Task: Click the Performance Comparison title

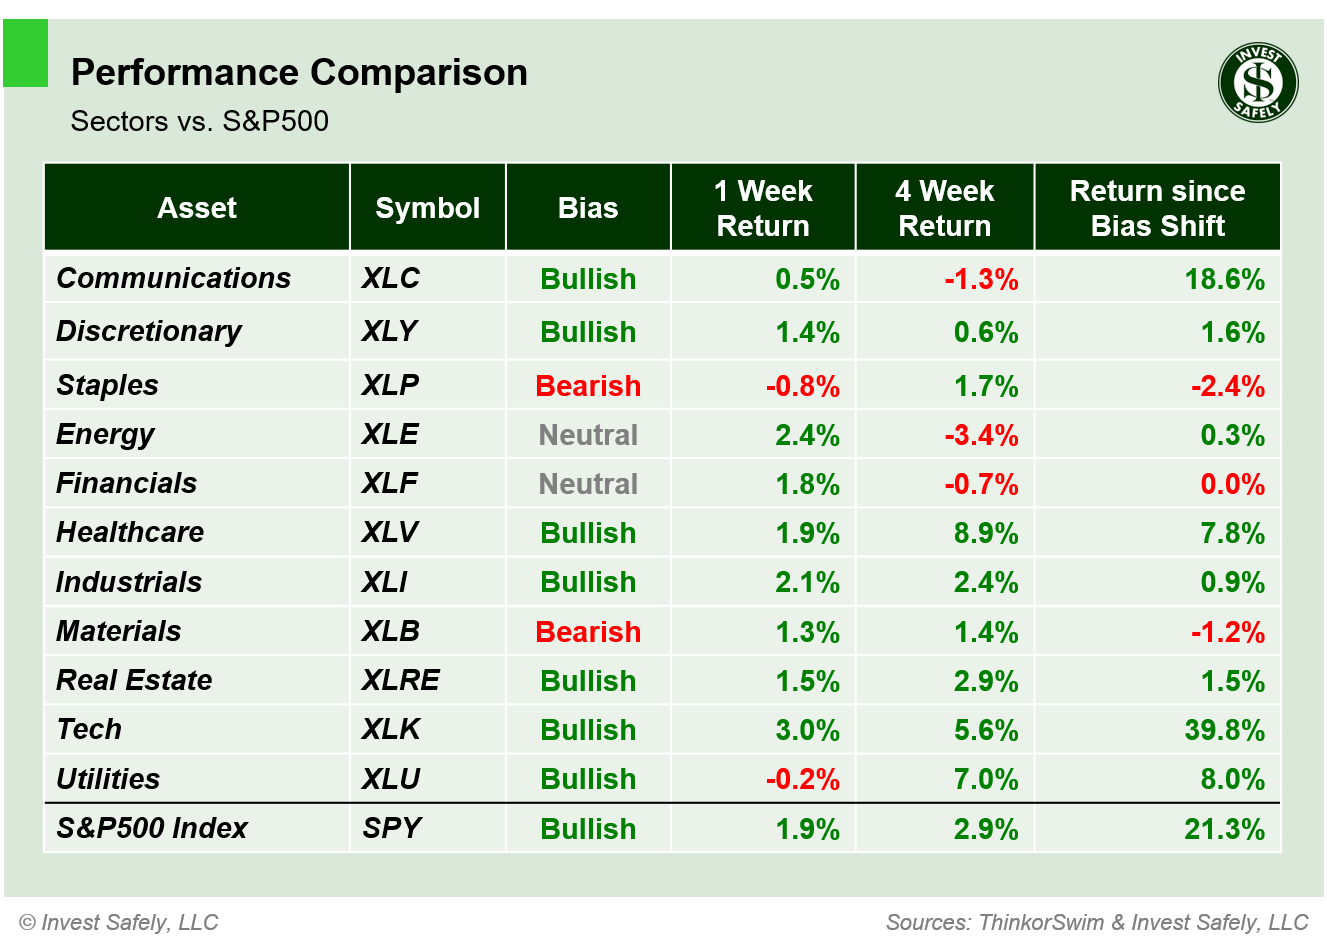Action: [x=299, y=73]
